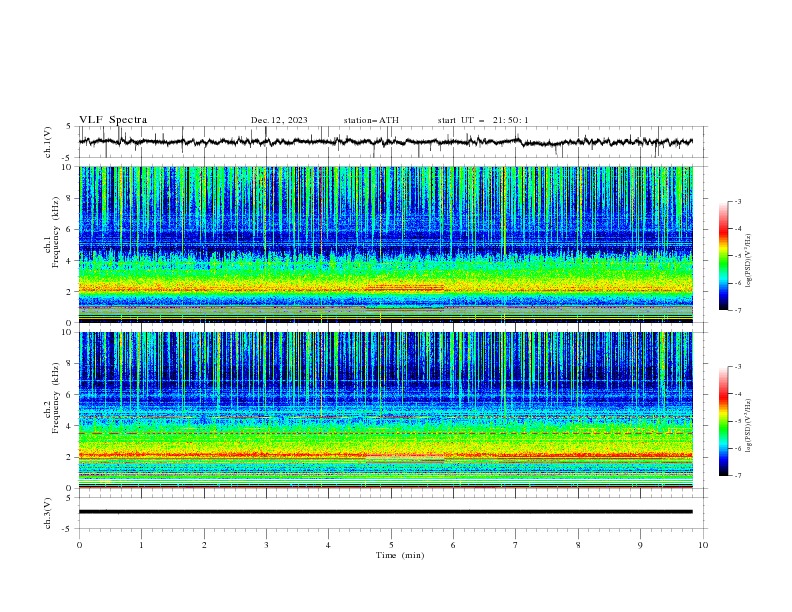Viewport: 792px width, 612px height.
Task: Select the "start UT = 21:50: 1" text
Action: 483,120
